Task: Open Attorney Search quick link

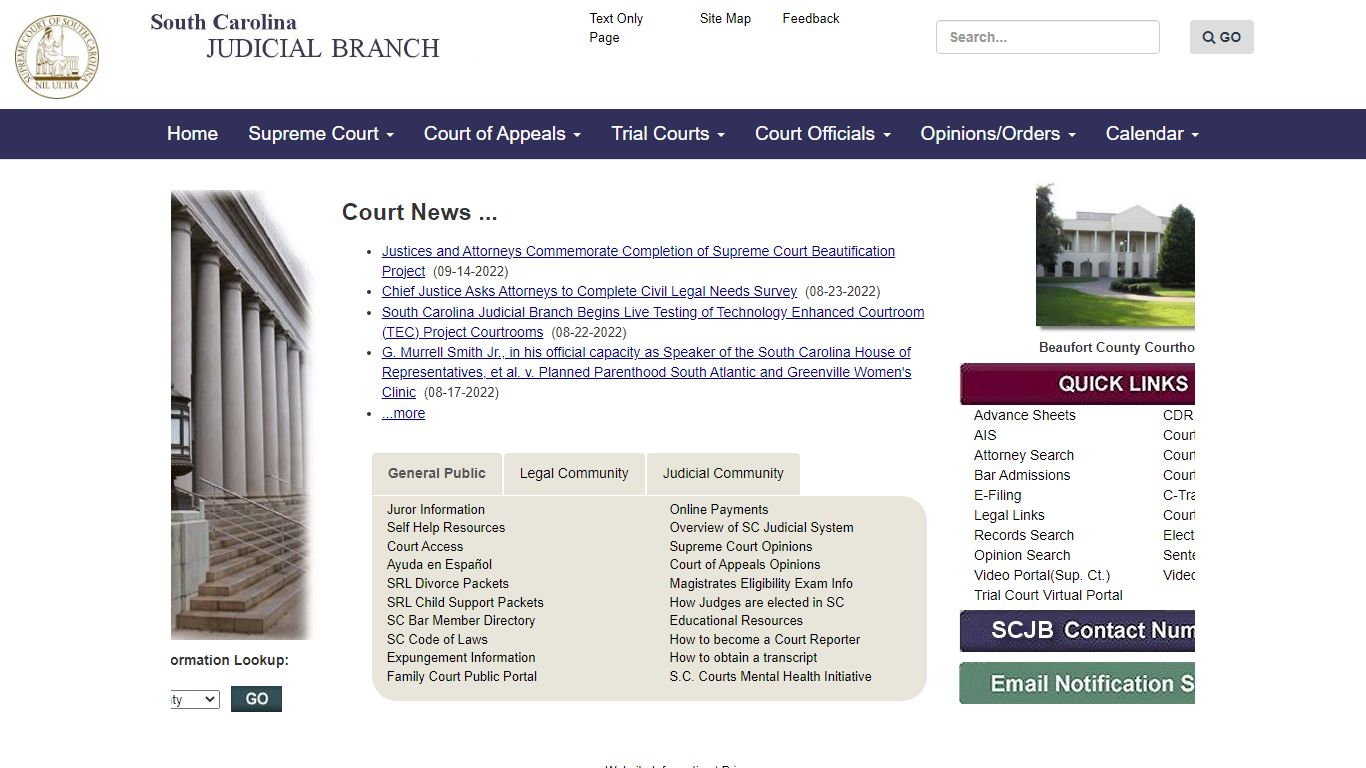Action: (1024, 455)
